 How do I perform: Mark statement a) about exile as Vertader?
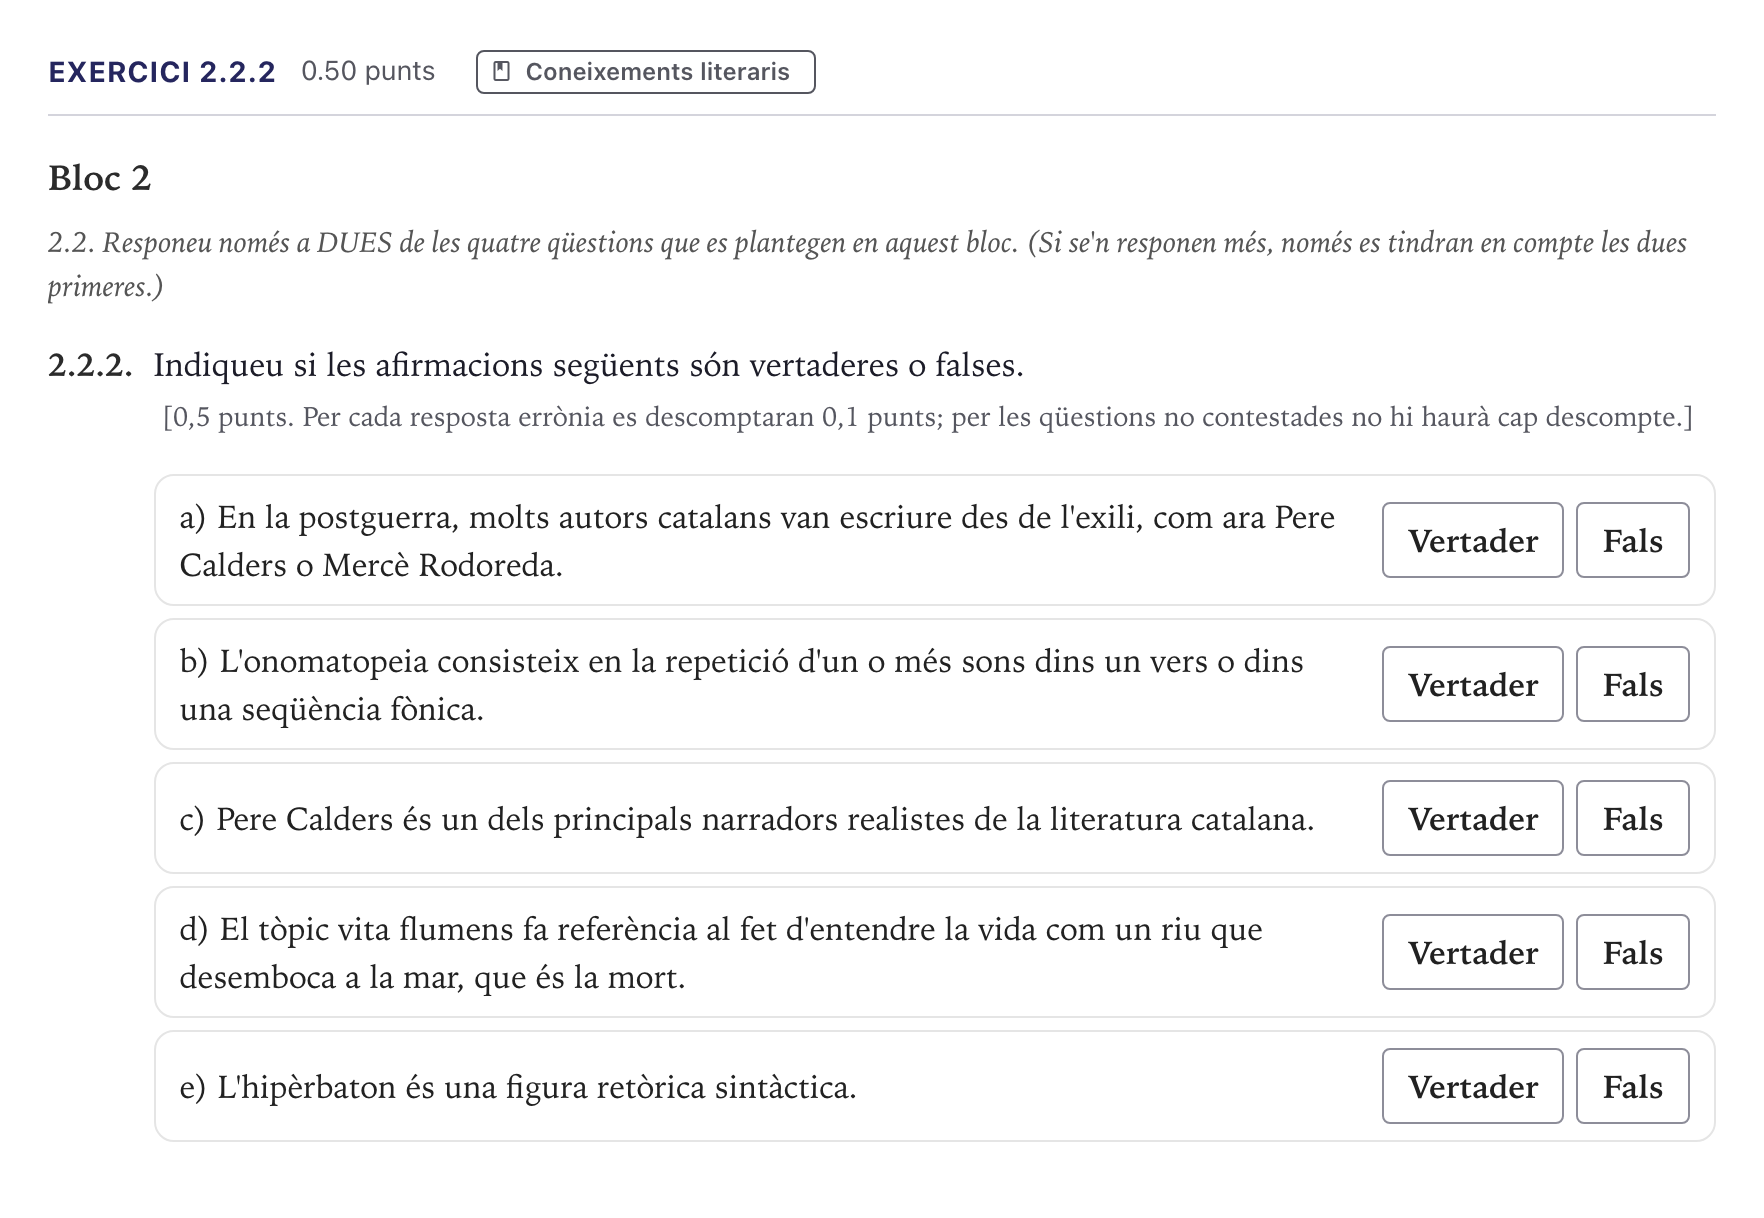tap(1472, 540)
